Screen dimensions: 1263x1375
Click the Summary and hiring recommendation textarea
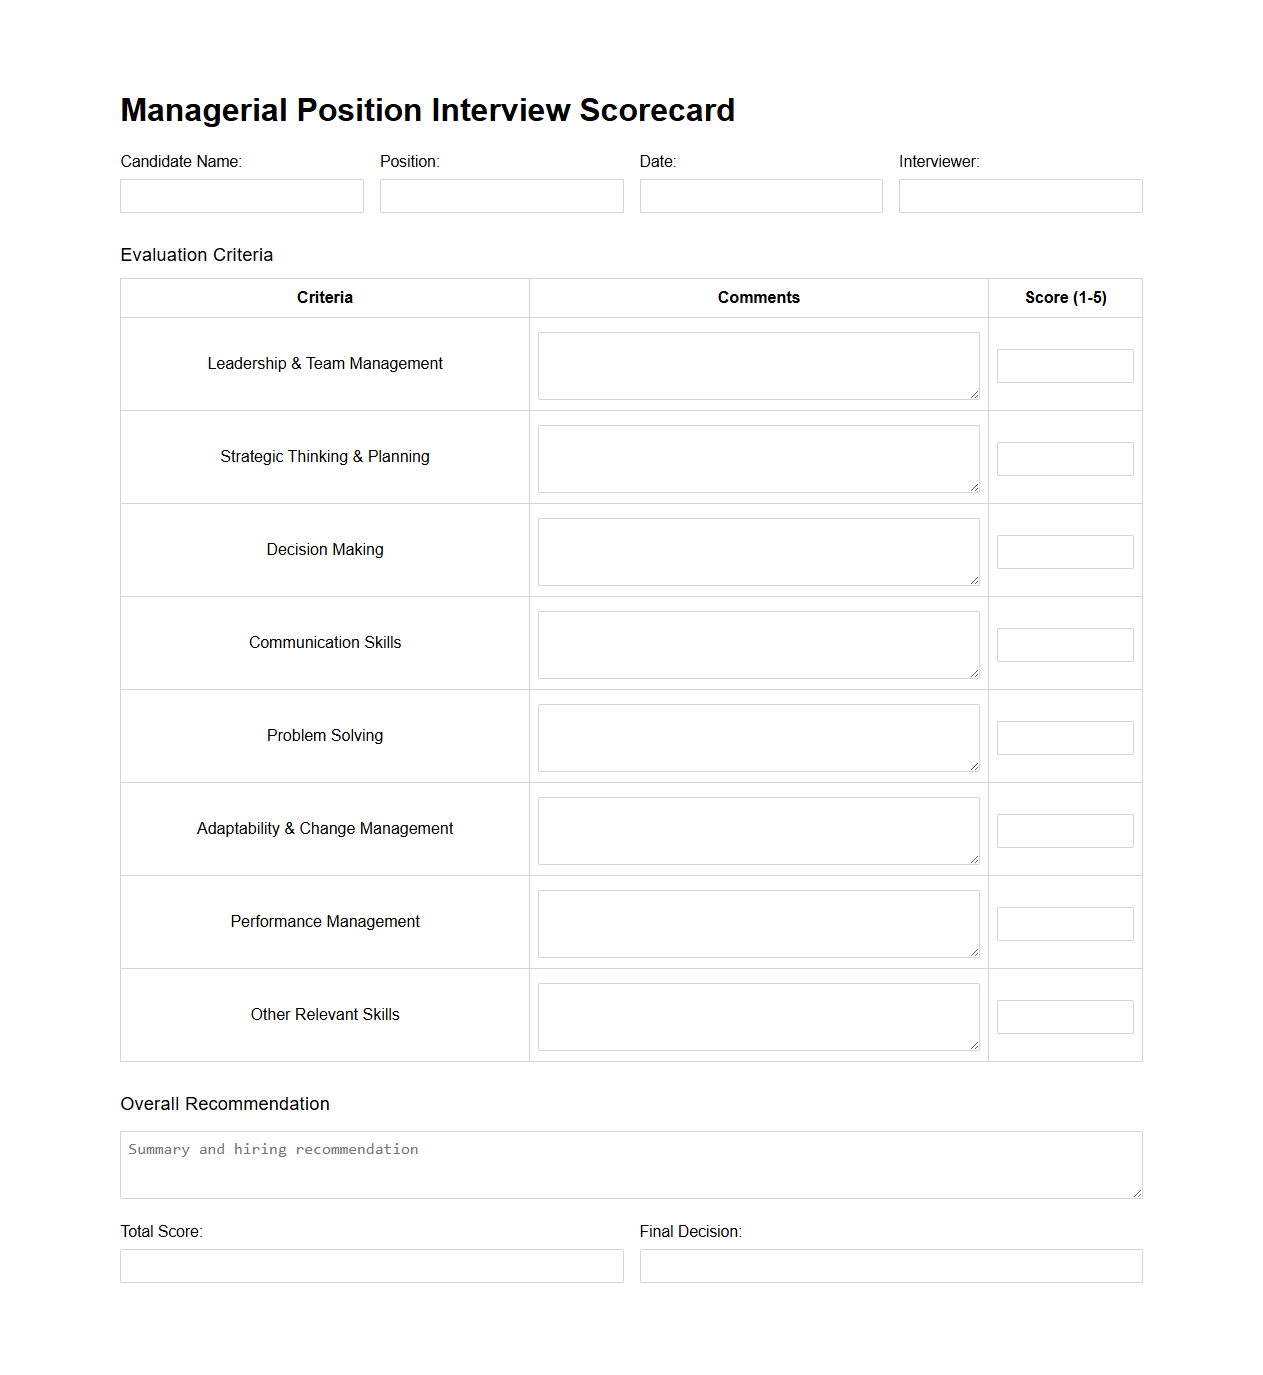click(x=631, y=1163)
